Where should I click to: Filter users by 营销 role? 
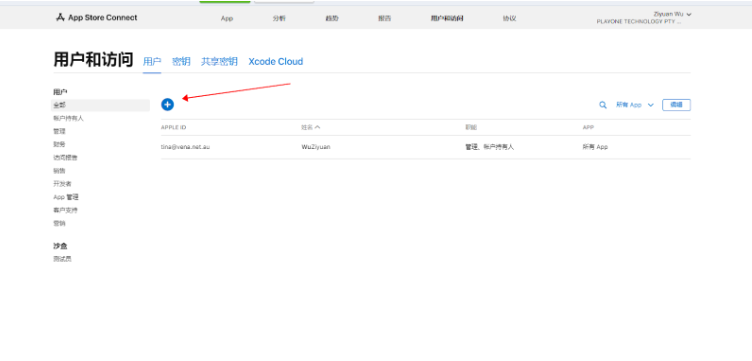59,223
